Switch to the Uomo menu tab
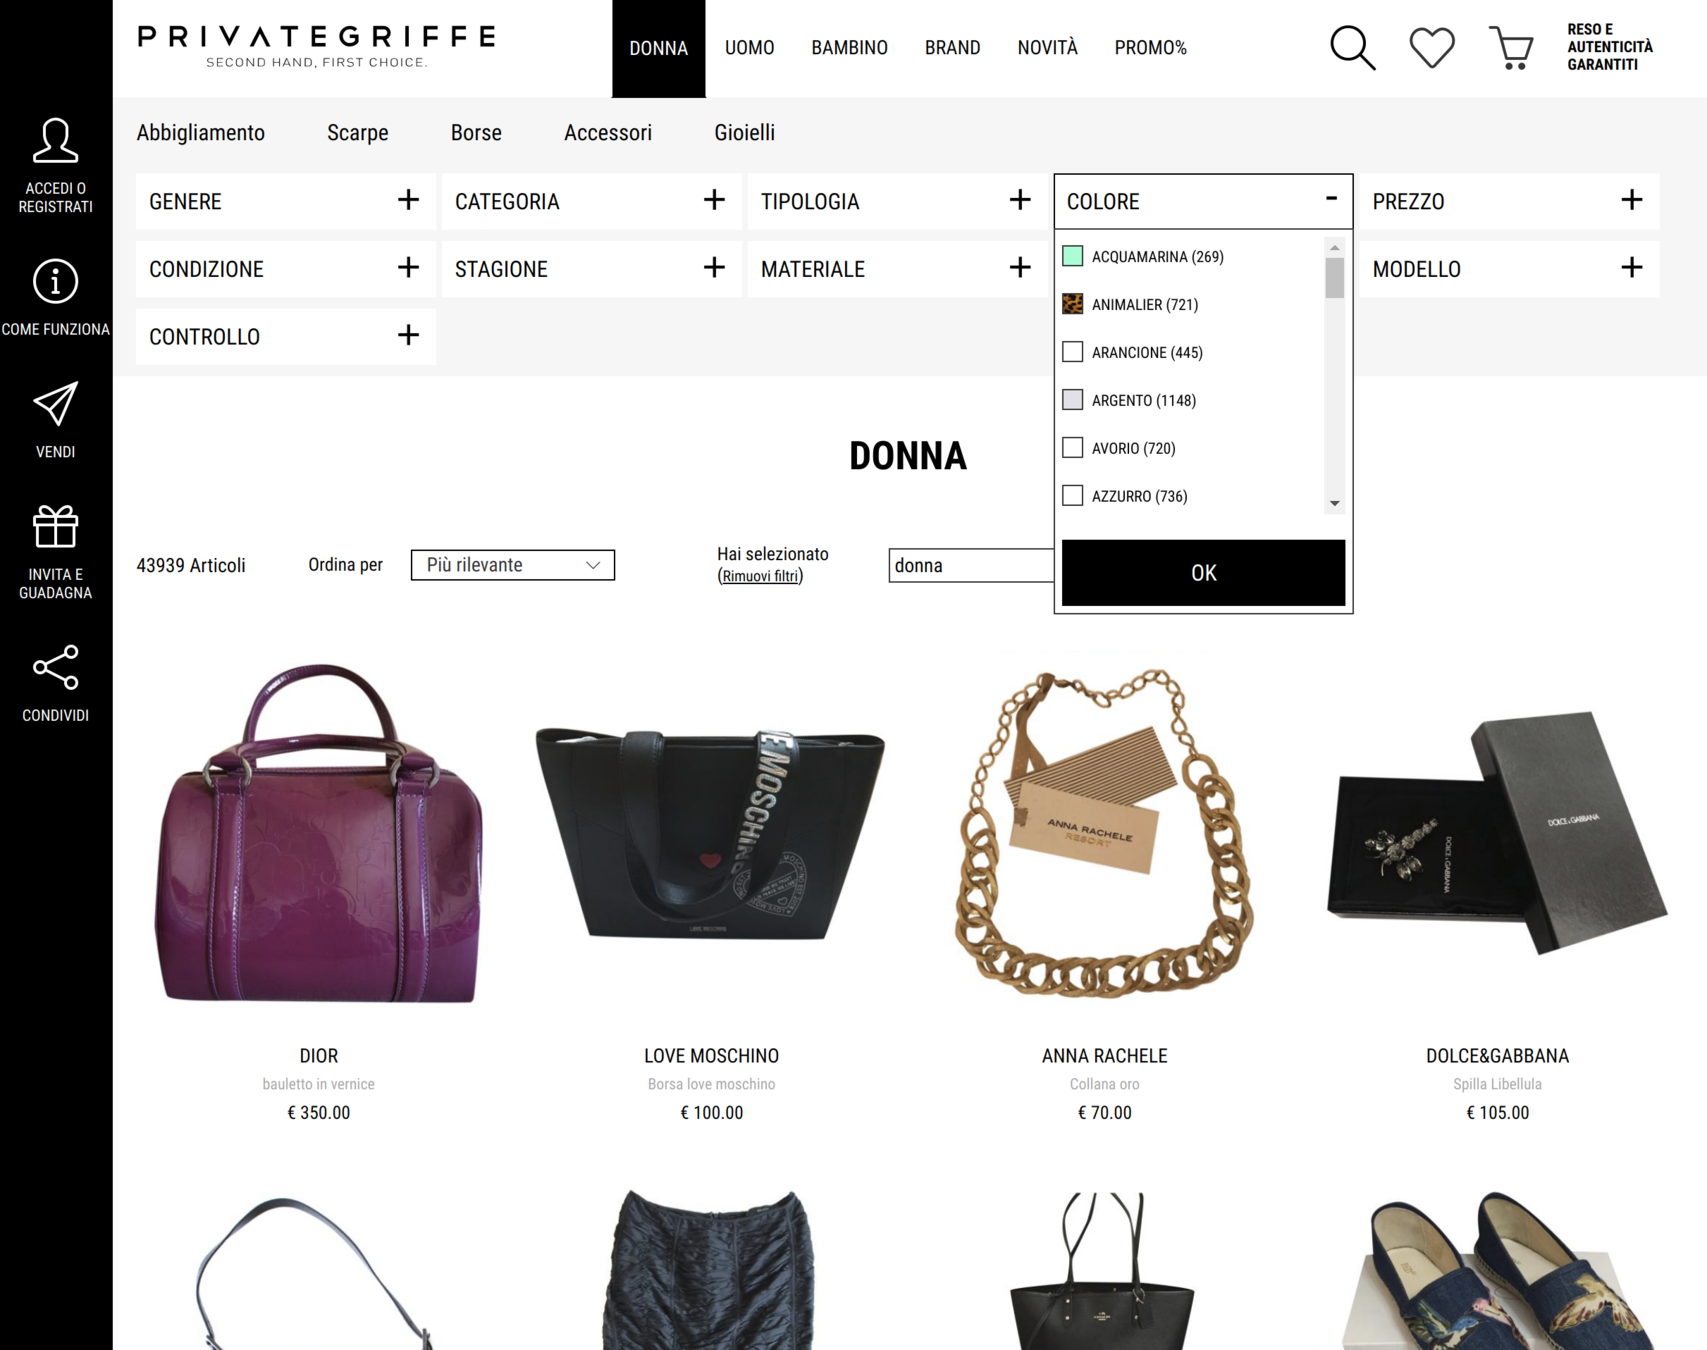Image resolution: width=1707 pixels, height=1350 pixels. pyautogui.click(x=749, y=48)
